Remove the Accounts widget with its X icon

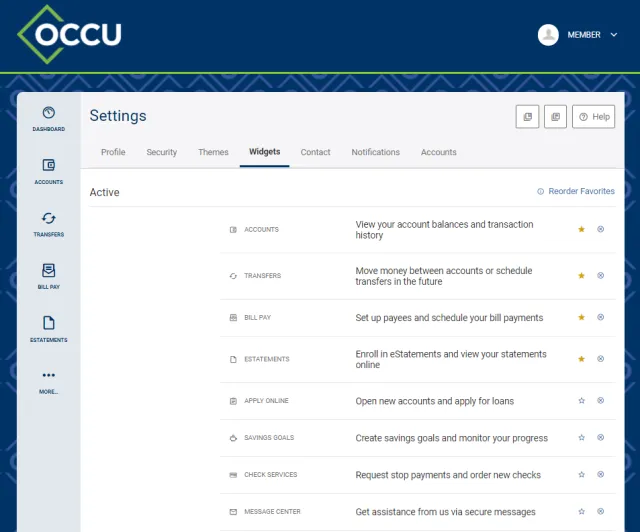600,229
